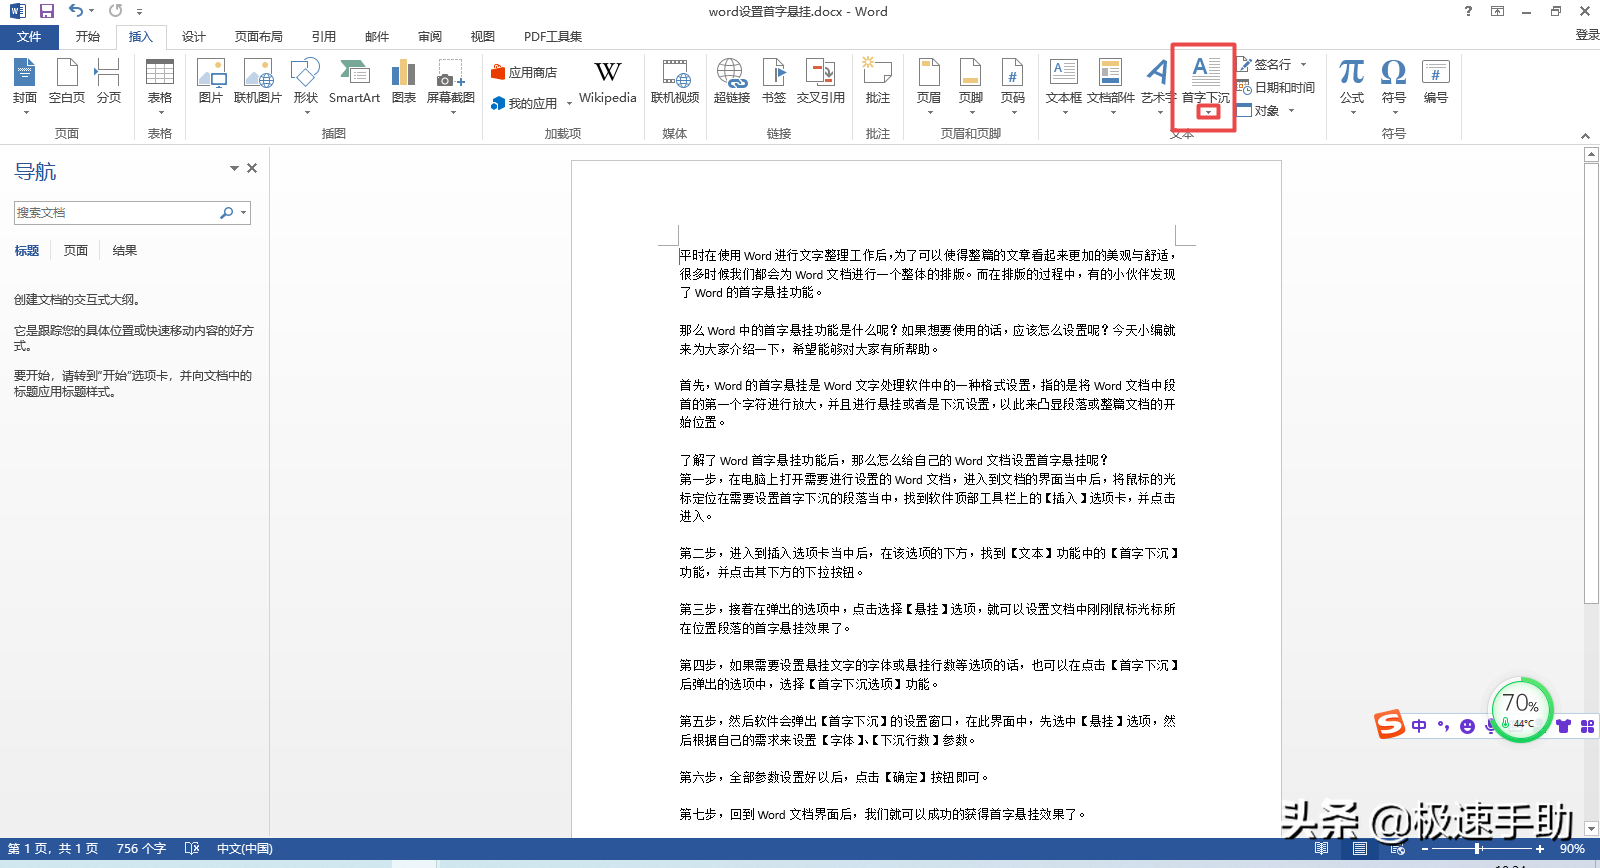Click the zoom slider handle
The image size is (1600, 868).
[x=1477, y=849]
